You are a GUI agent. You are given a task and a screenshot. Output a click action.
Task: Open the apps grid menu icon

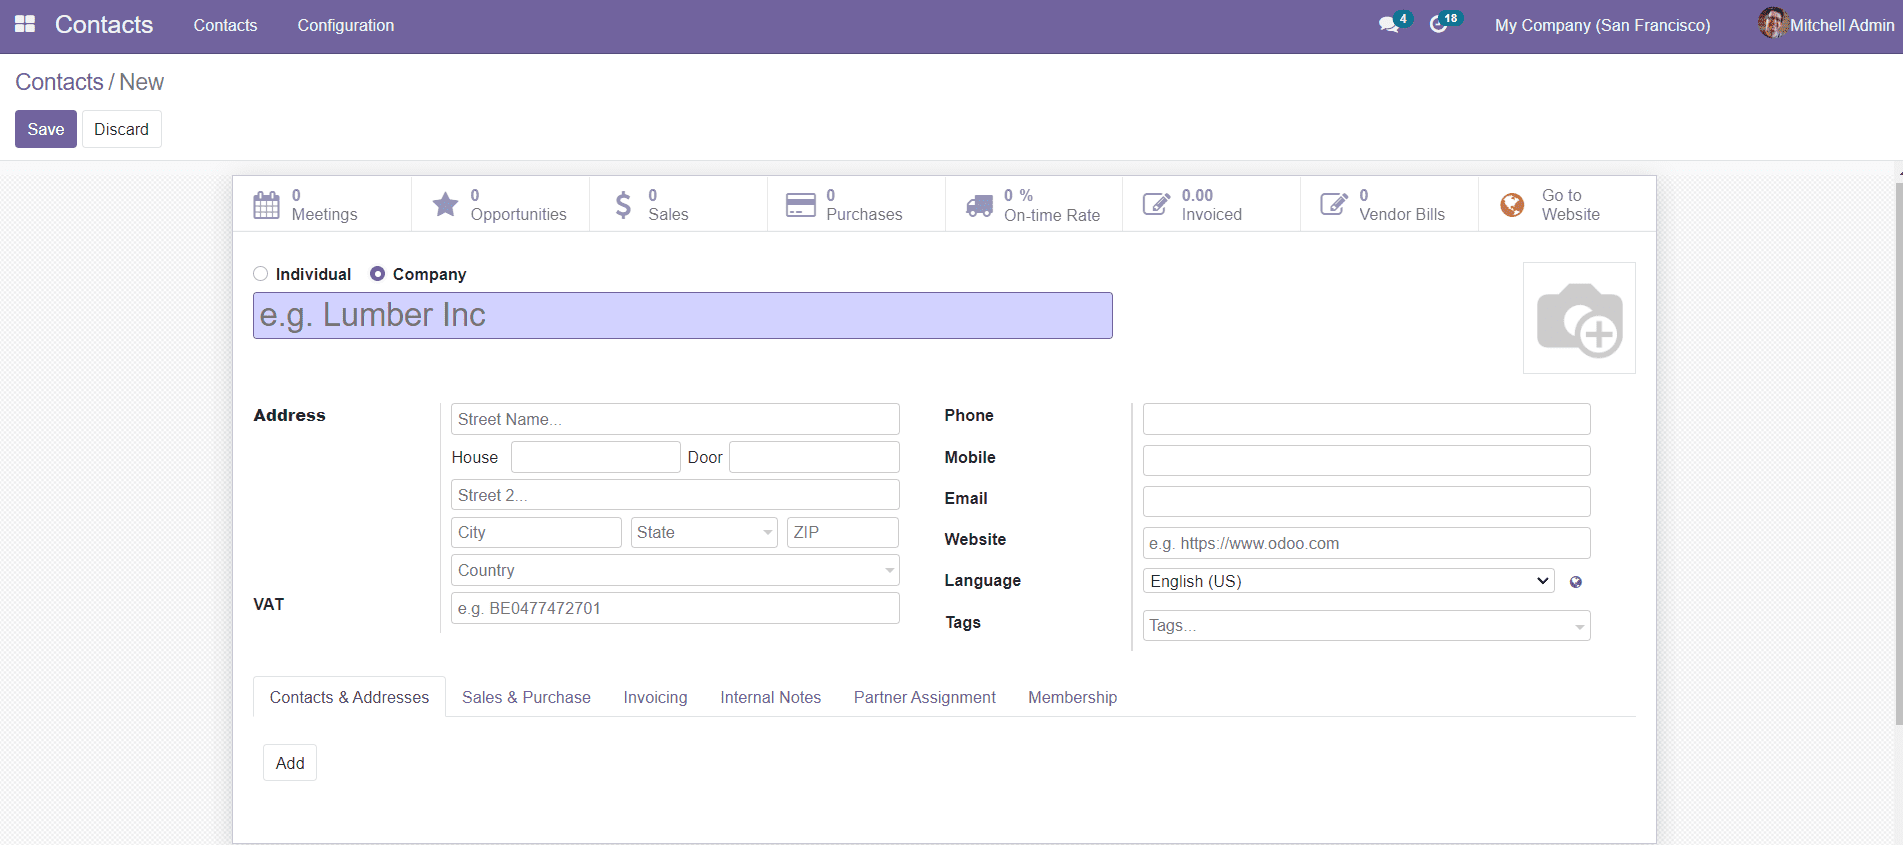(25, 24)
